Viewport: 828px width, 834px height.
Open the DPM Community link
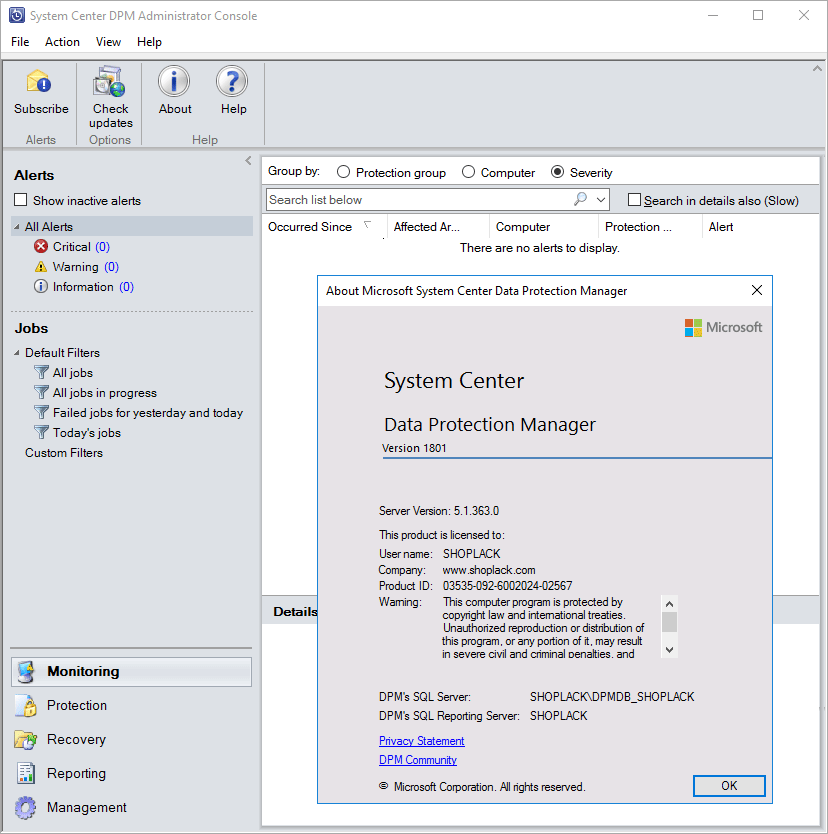(x=418, y=760)
